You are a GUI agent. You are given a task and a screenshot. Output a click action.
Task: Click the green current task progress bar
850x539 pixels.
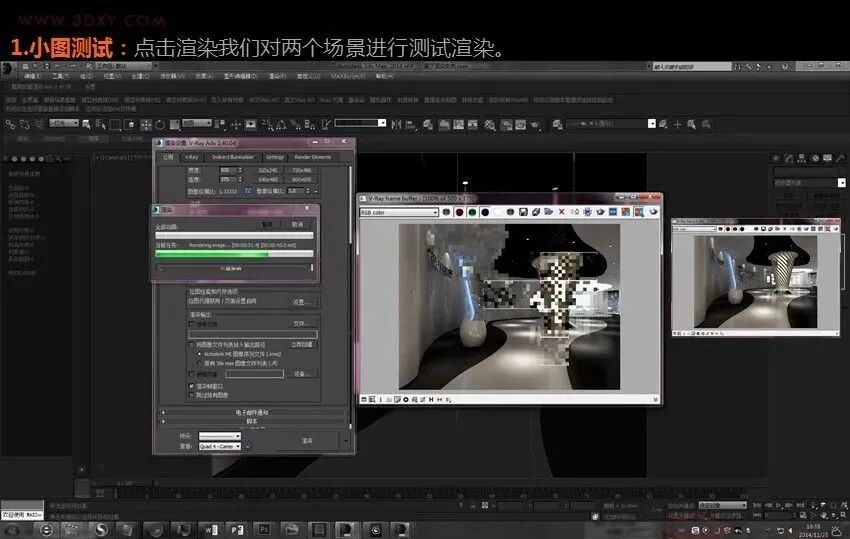(x=234, y=253)
